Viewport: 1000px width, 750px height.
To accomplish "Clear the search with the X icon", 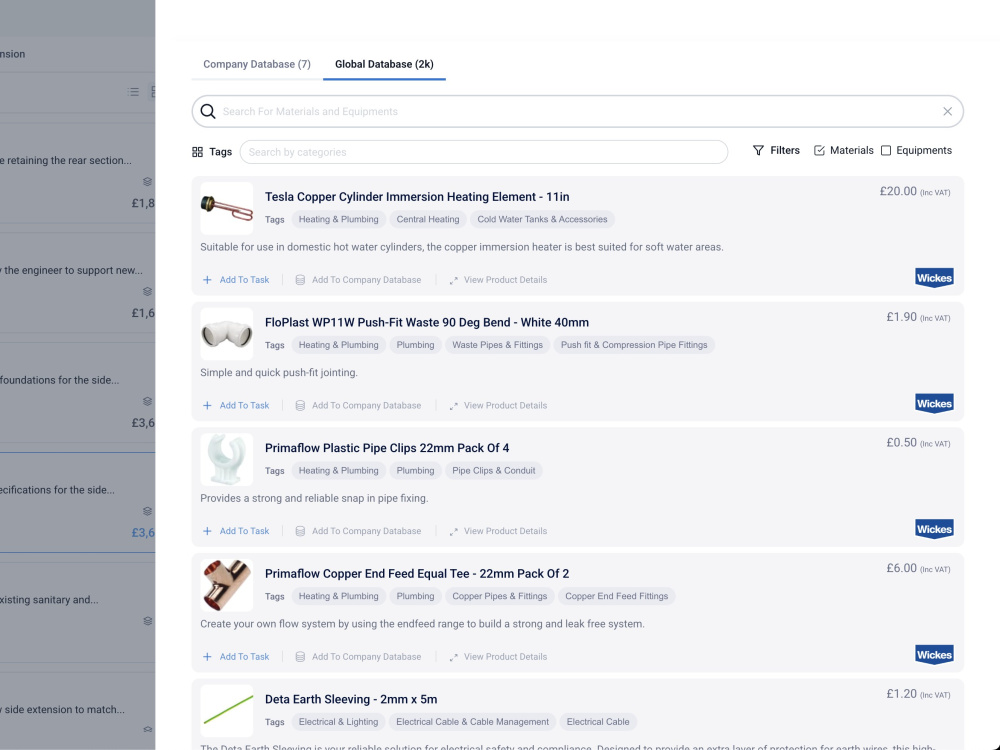I will click(947, 112).
